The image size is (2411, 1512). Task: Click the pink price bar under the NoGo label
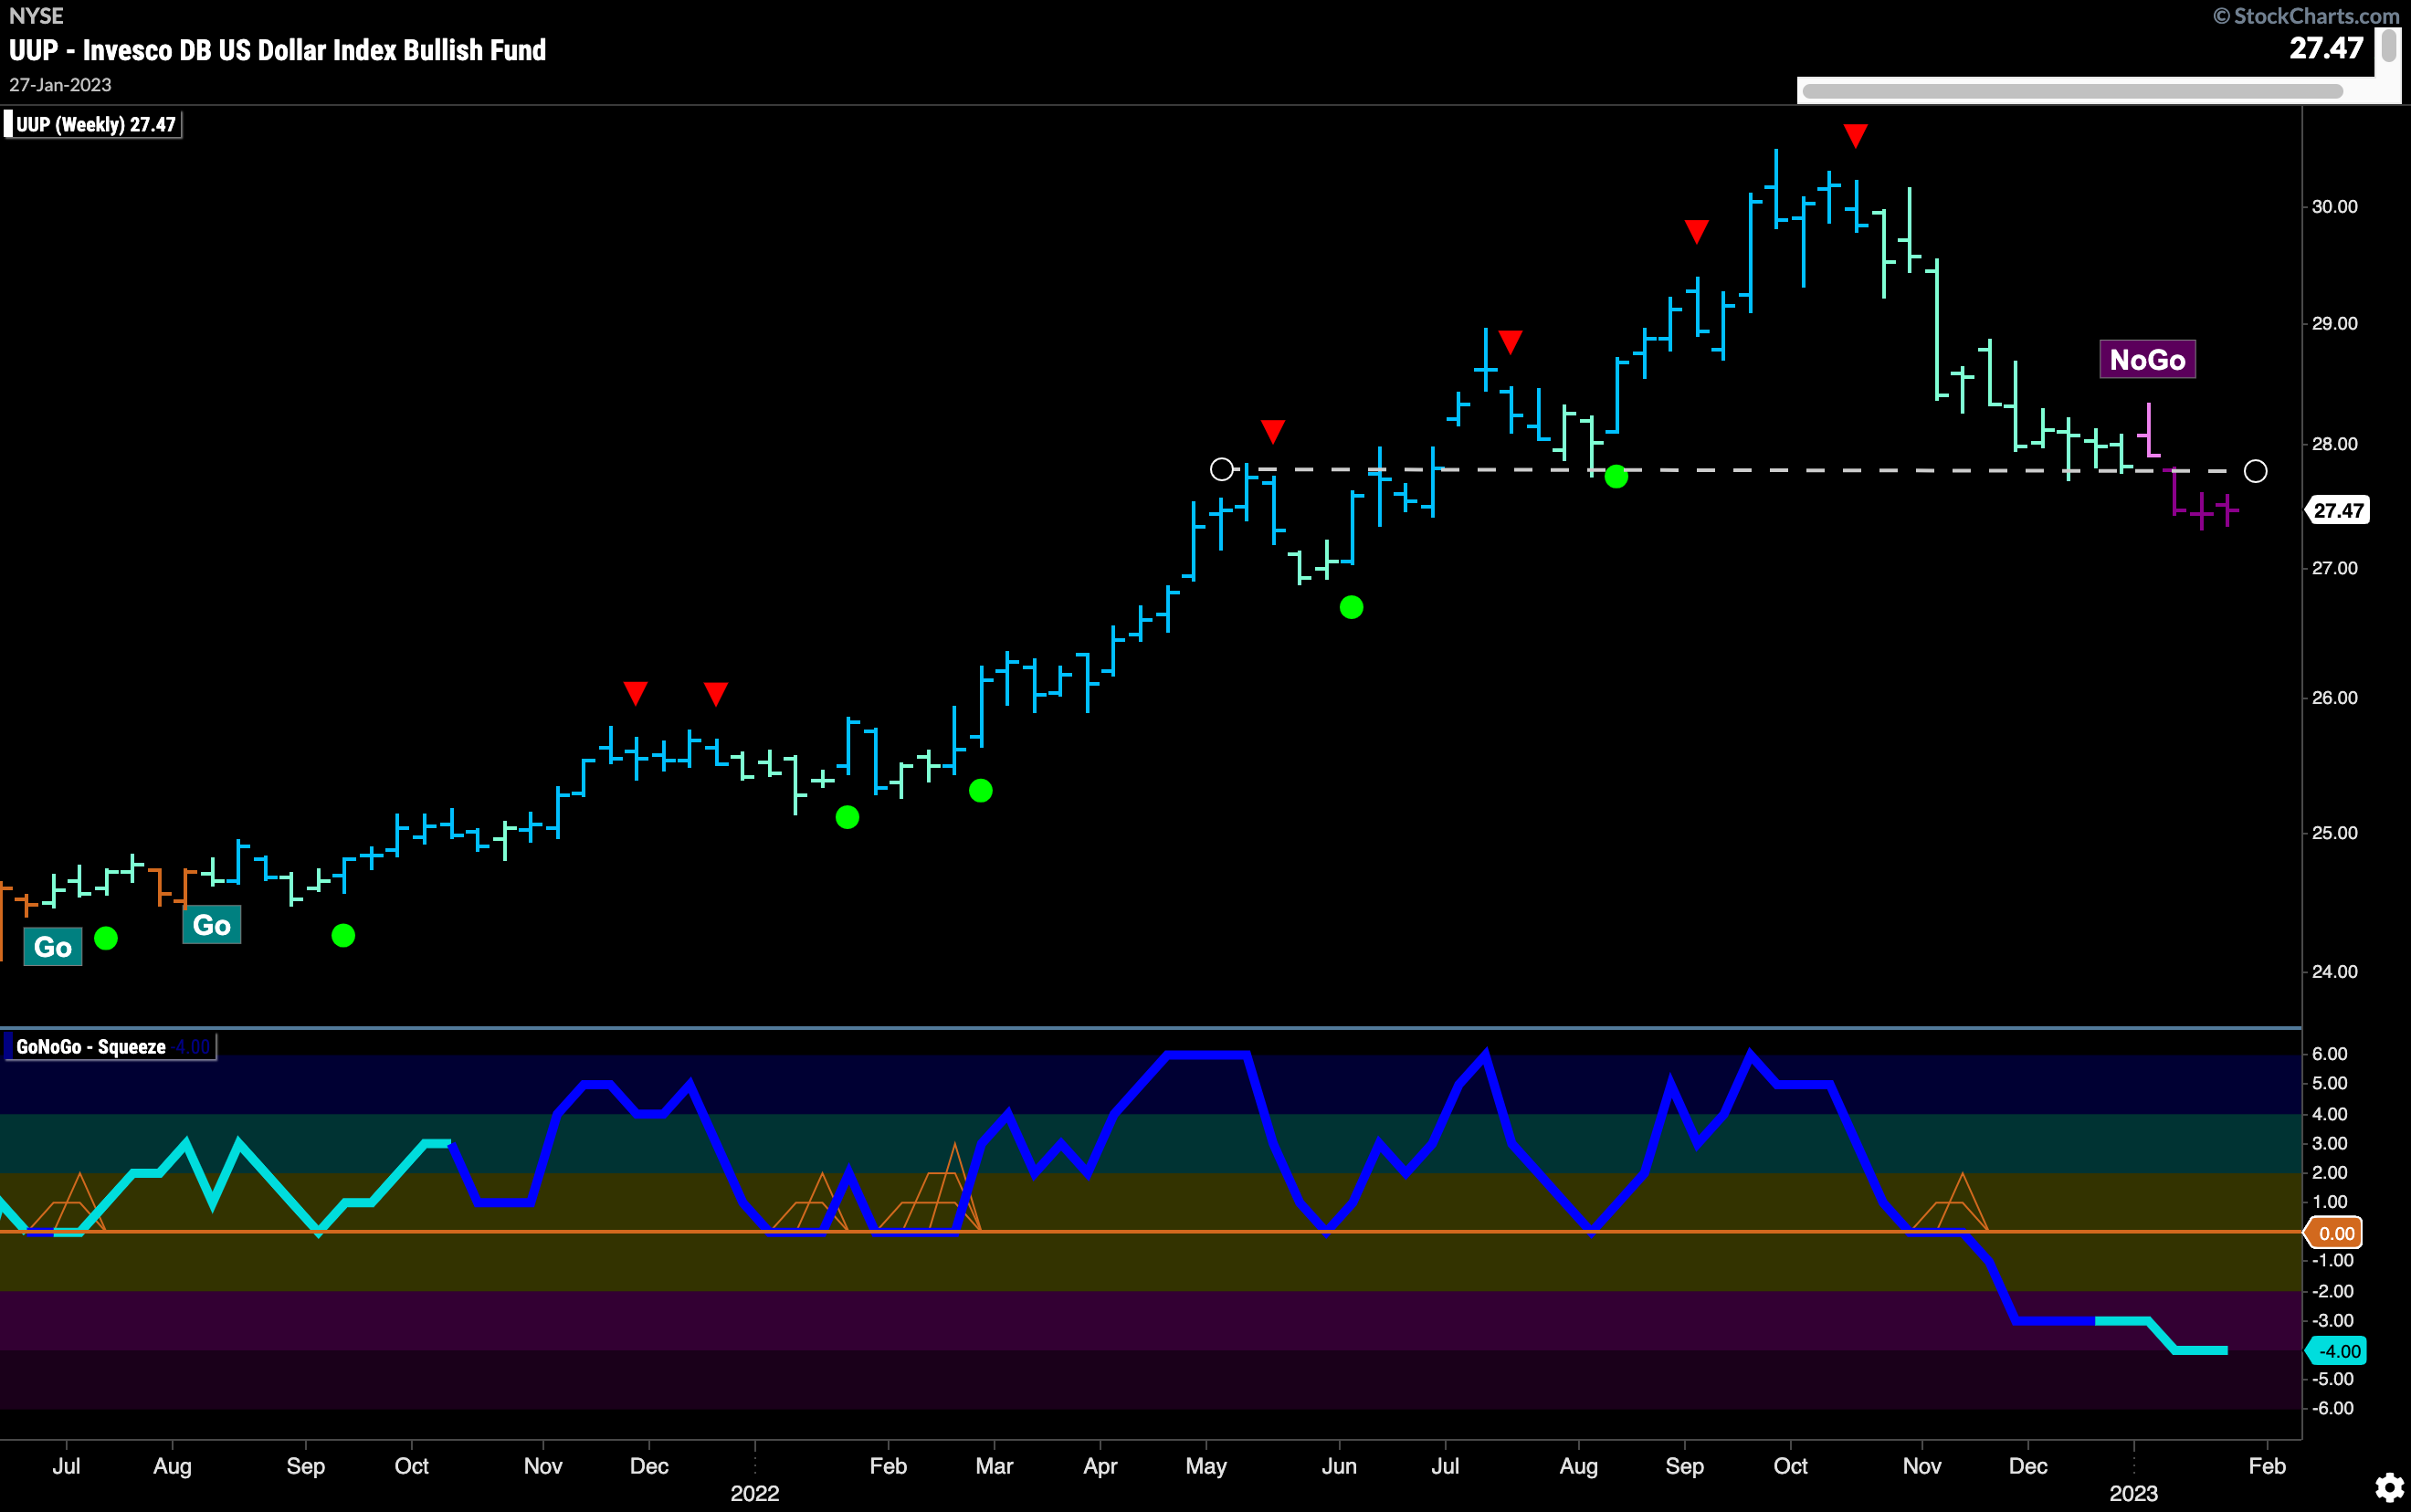pos(2149,430)
